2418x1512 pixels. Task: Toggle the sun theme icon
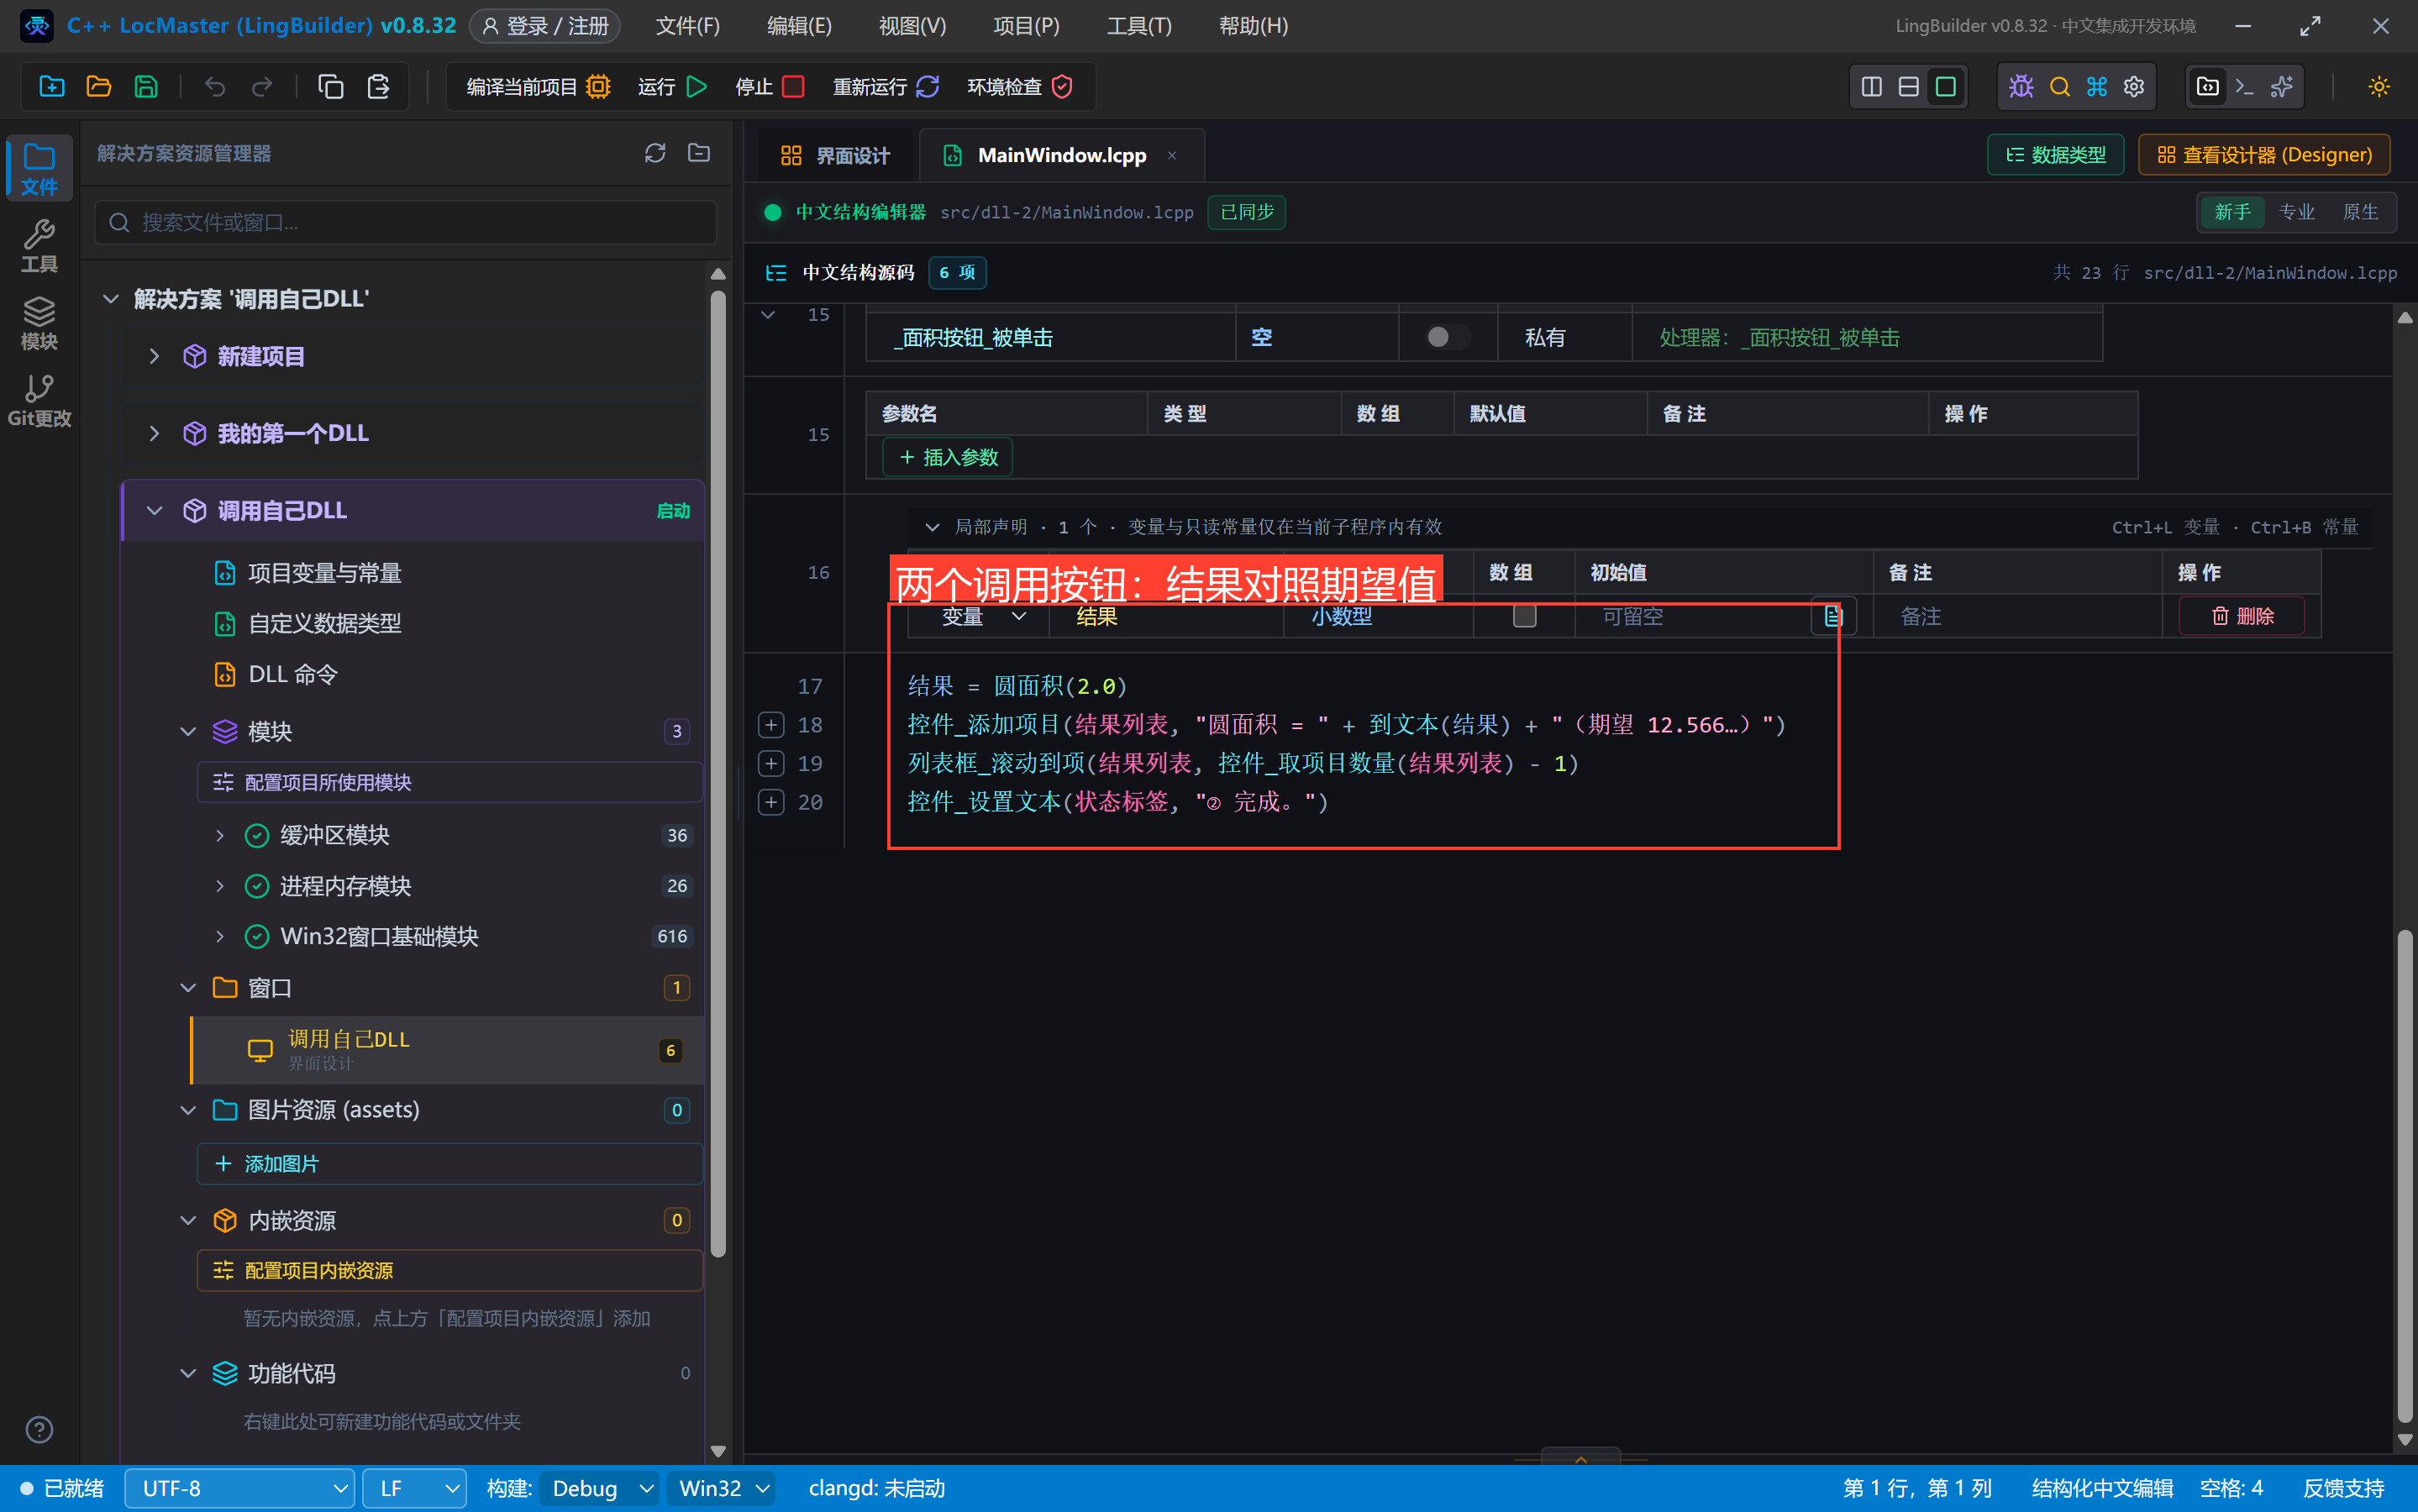coord(2379,87)
